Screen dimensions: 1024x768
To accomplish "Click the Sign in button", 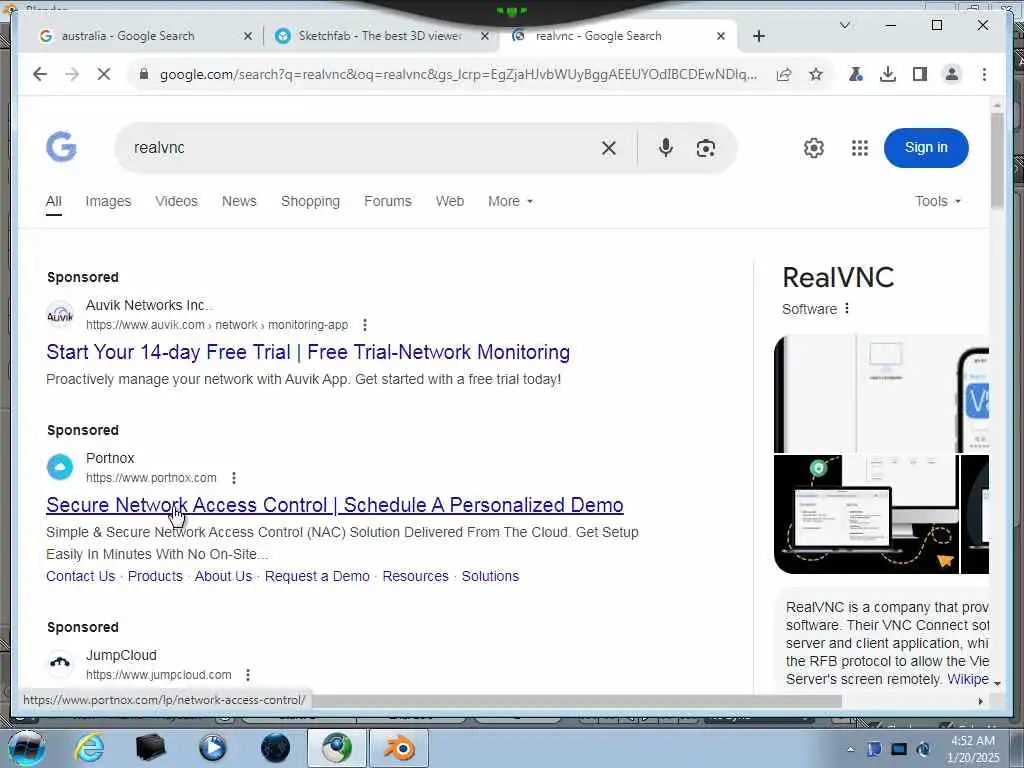I will coord(926,148).
